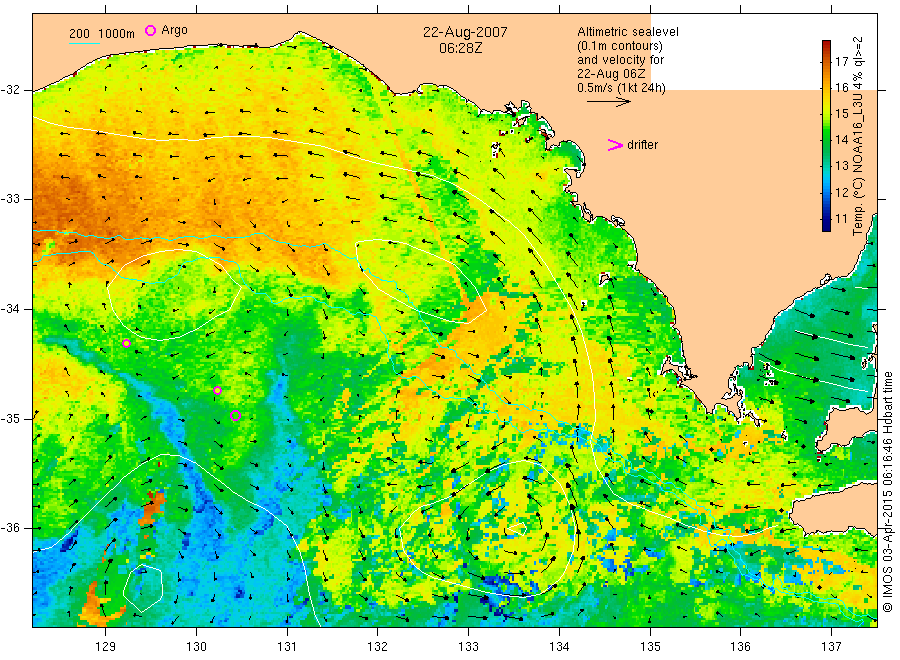Viewport: 900px width, 660px height.
Task: Click the 'Argo' legend label
Action: (x=174, y=30)
